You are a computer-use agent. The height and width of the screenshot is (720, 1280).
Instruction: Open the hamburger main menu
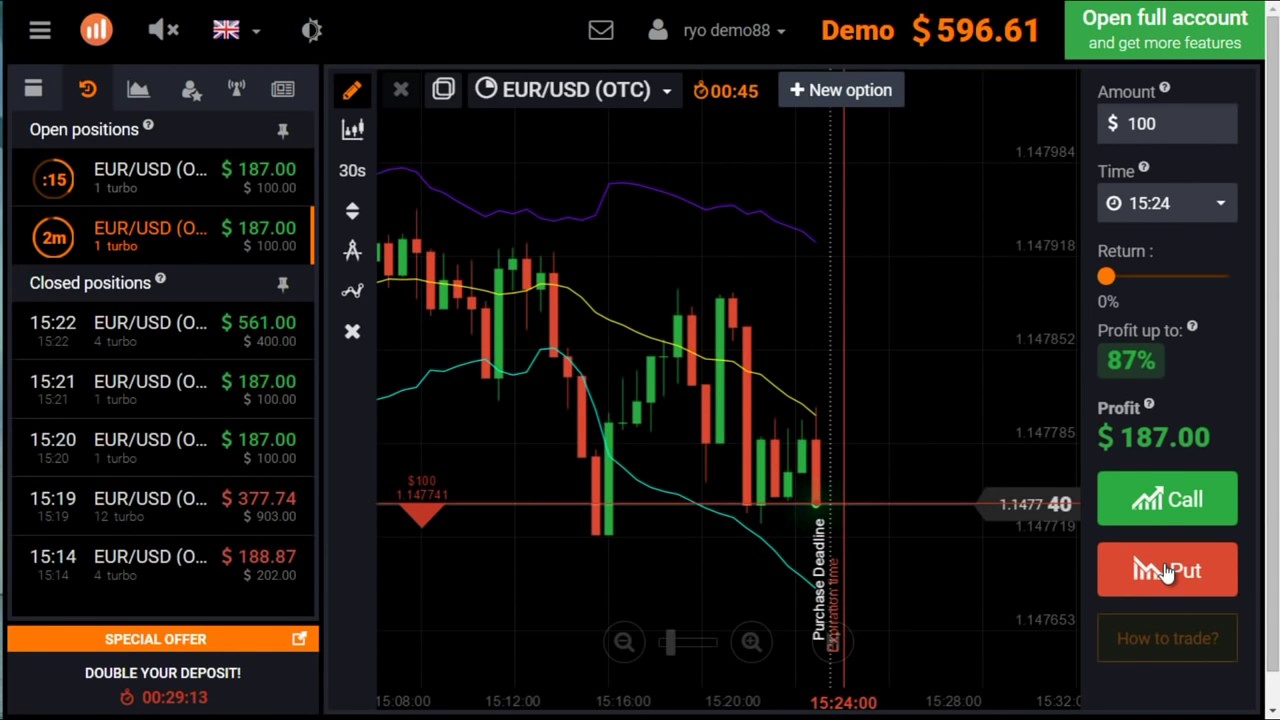click(40, 30)
